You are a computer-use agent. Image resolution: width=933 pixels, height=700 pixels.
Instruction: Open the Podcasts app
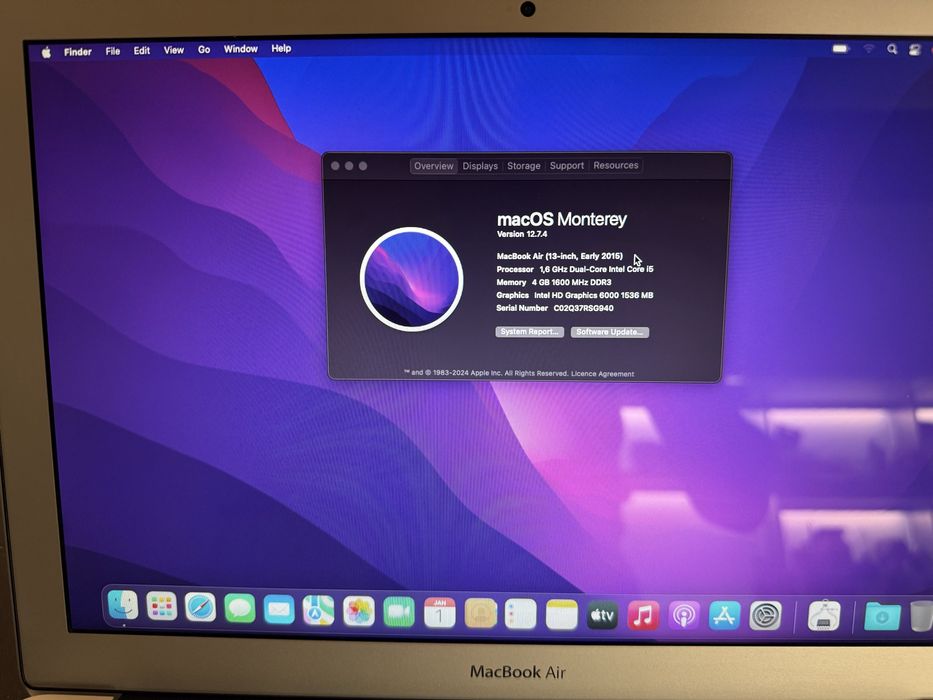pos(684,616)
